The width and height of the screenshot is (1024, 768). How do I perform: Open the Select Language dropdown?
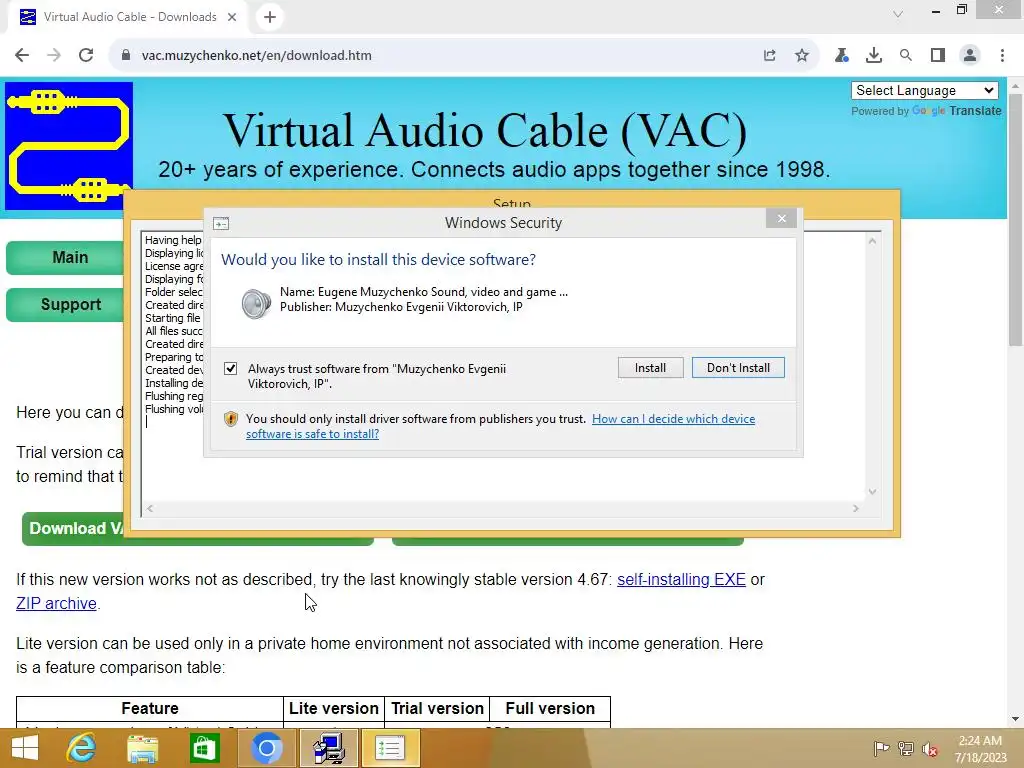click(925, 90)
